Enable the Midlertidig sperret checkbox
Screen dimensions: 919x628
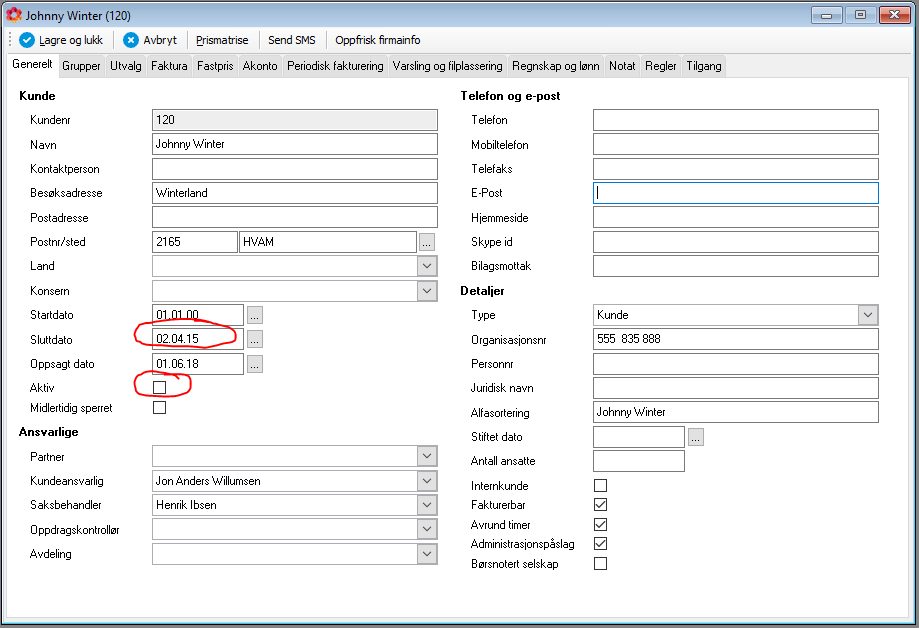coord(159,408)
